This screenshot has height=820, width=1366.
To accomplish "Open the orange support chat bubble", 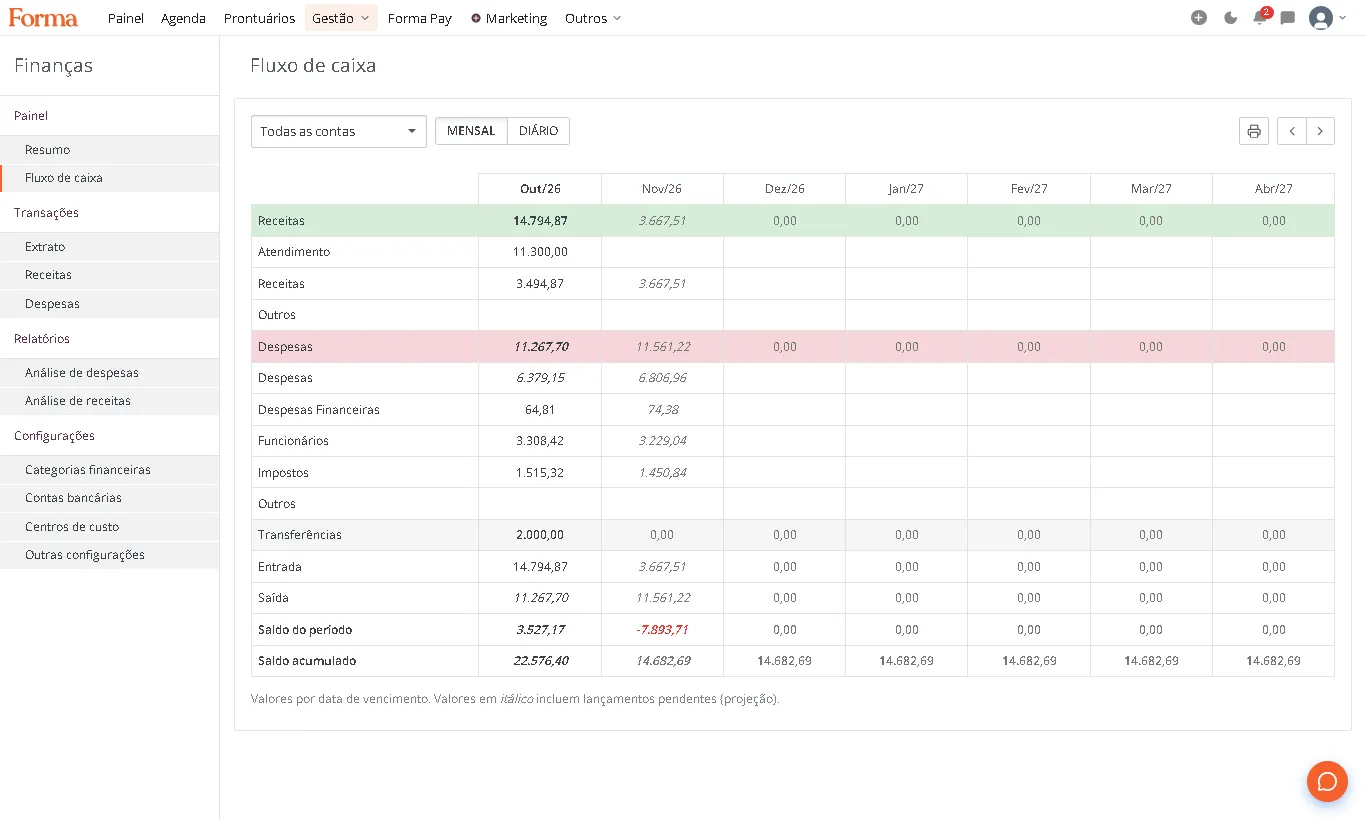I will (x=1327, y=781).
